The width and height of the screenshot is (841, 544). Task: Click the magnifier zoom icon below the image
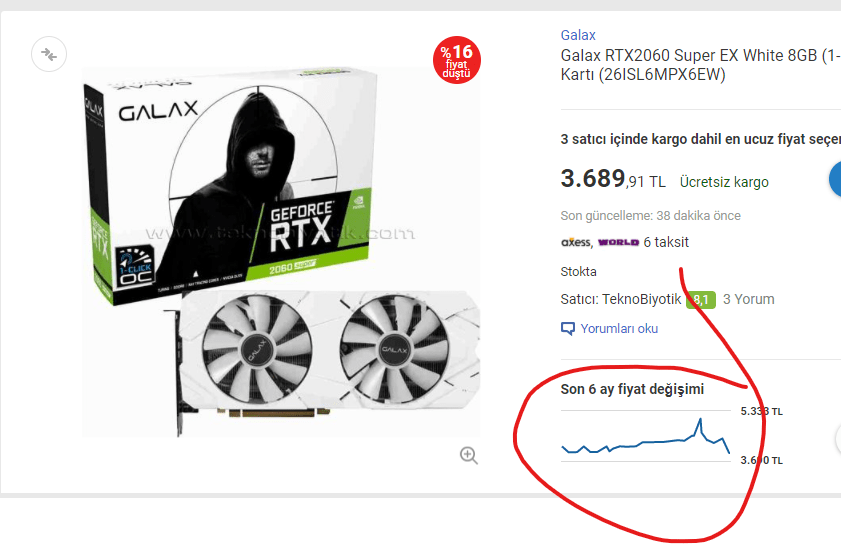point(468,455)
